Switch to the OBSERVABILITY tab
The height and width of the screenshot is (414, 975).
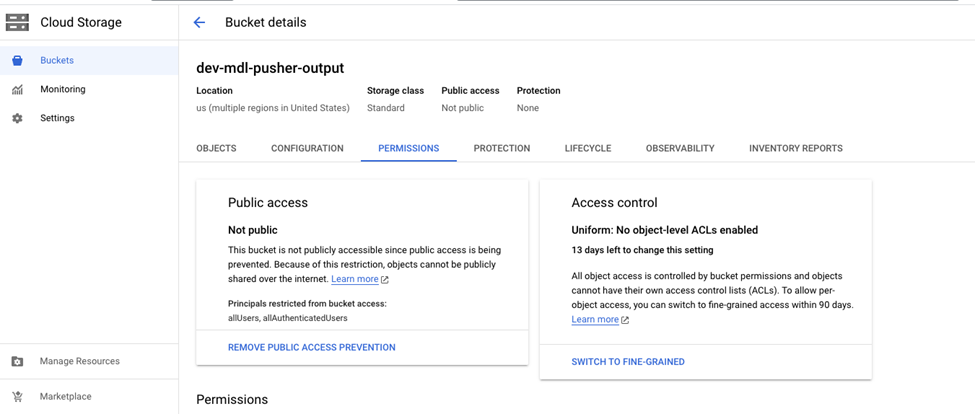coord(680,149)
